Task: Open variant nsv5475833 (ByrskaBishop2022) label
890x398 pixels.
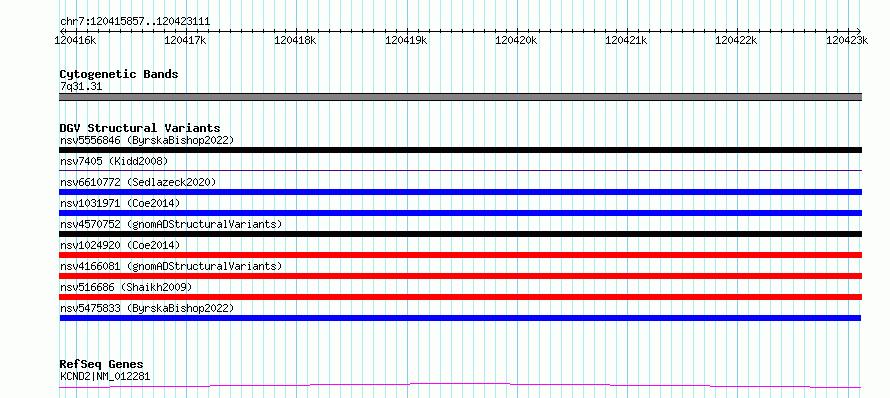Action: (x=147, y=308)
